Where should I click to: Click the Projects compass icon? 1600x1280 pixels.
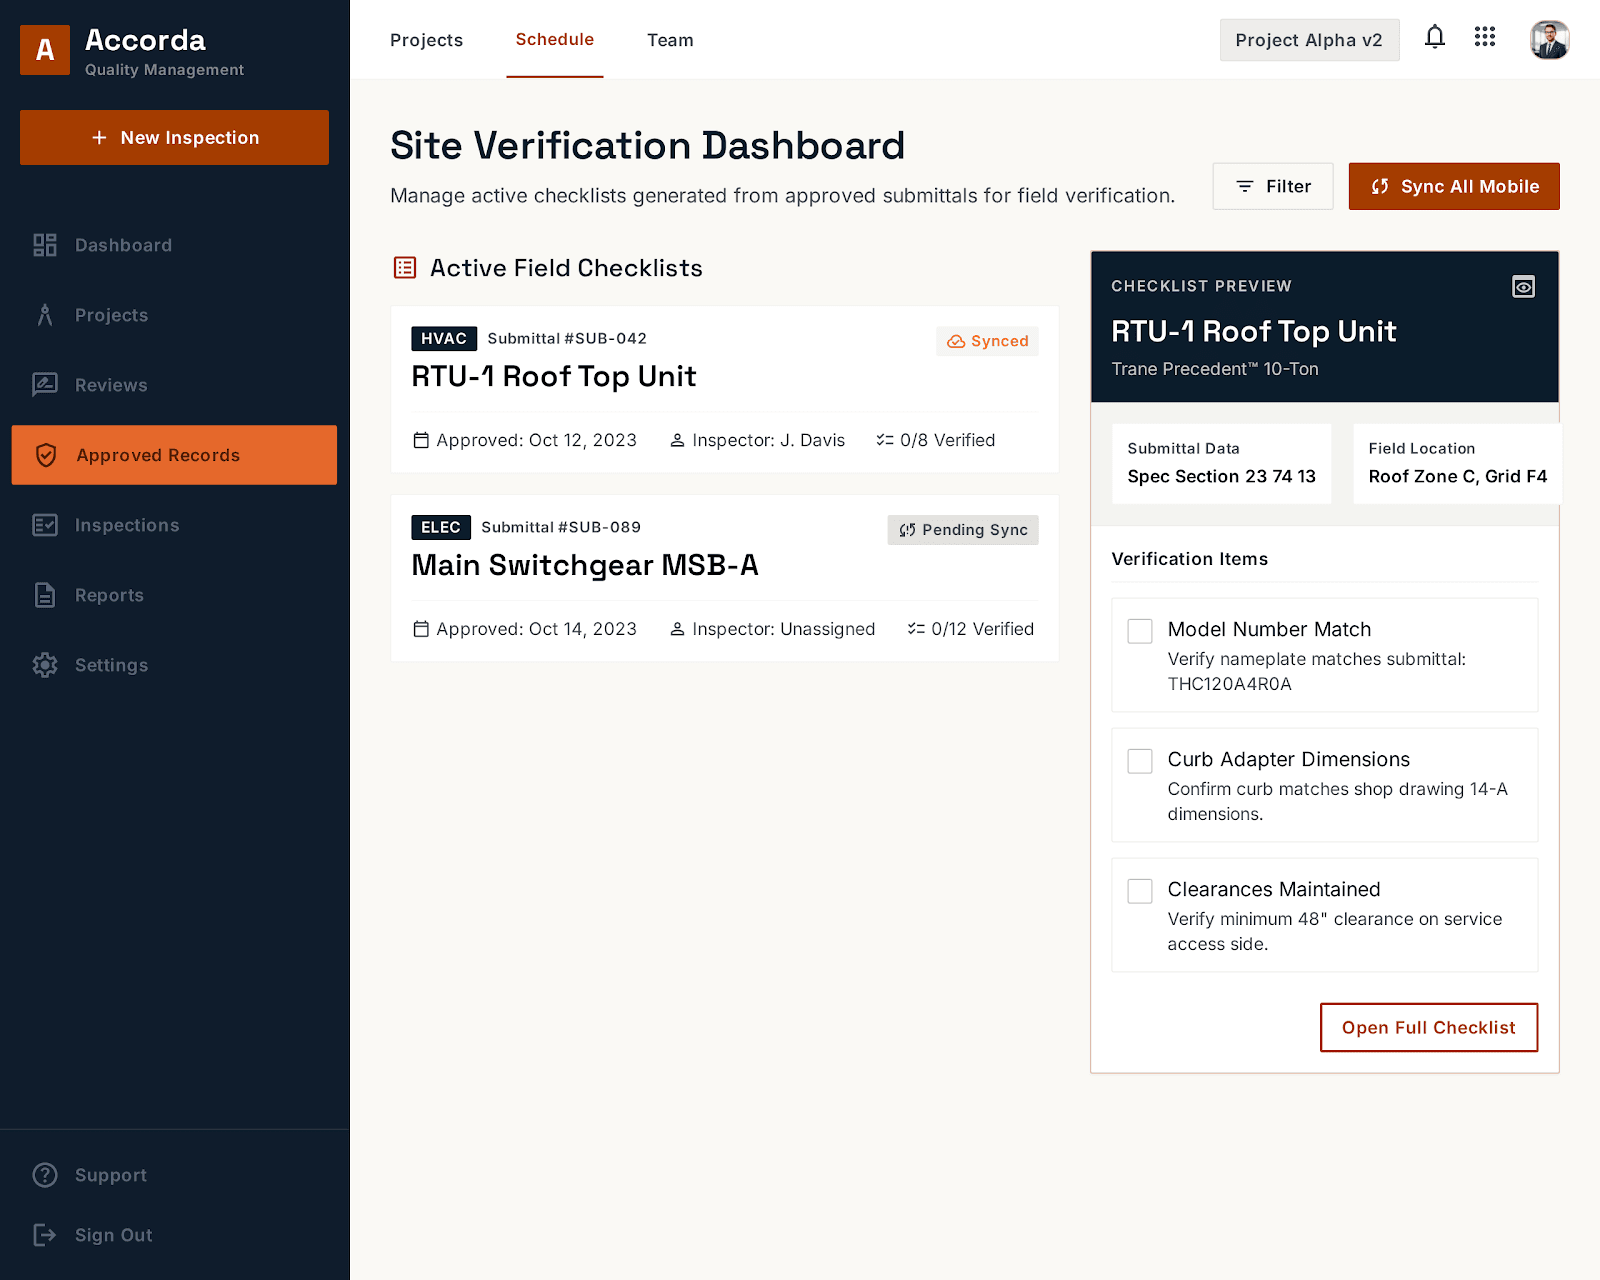coord(45,315)
